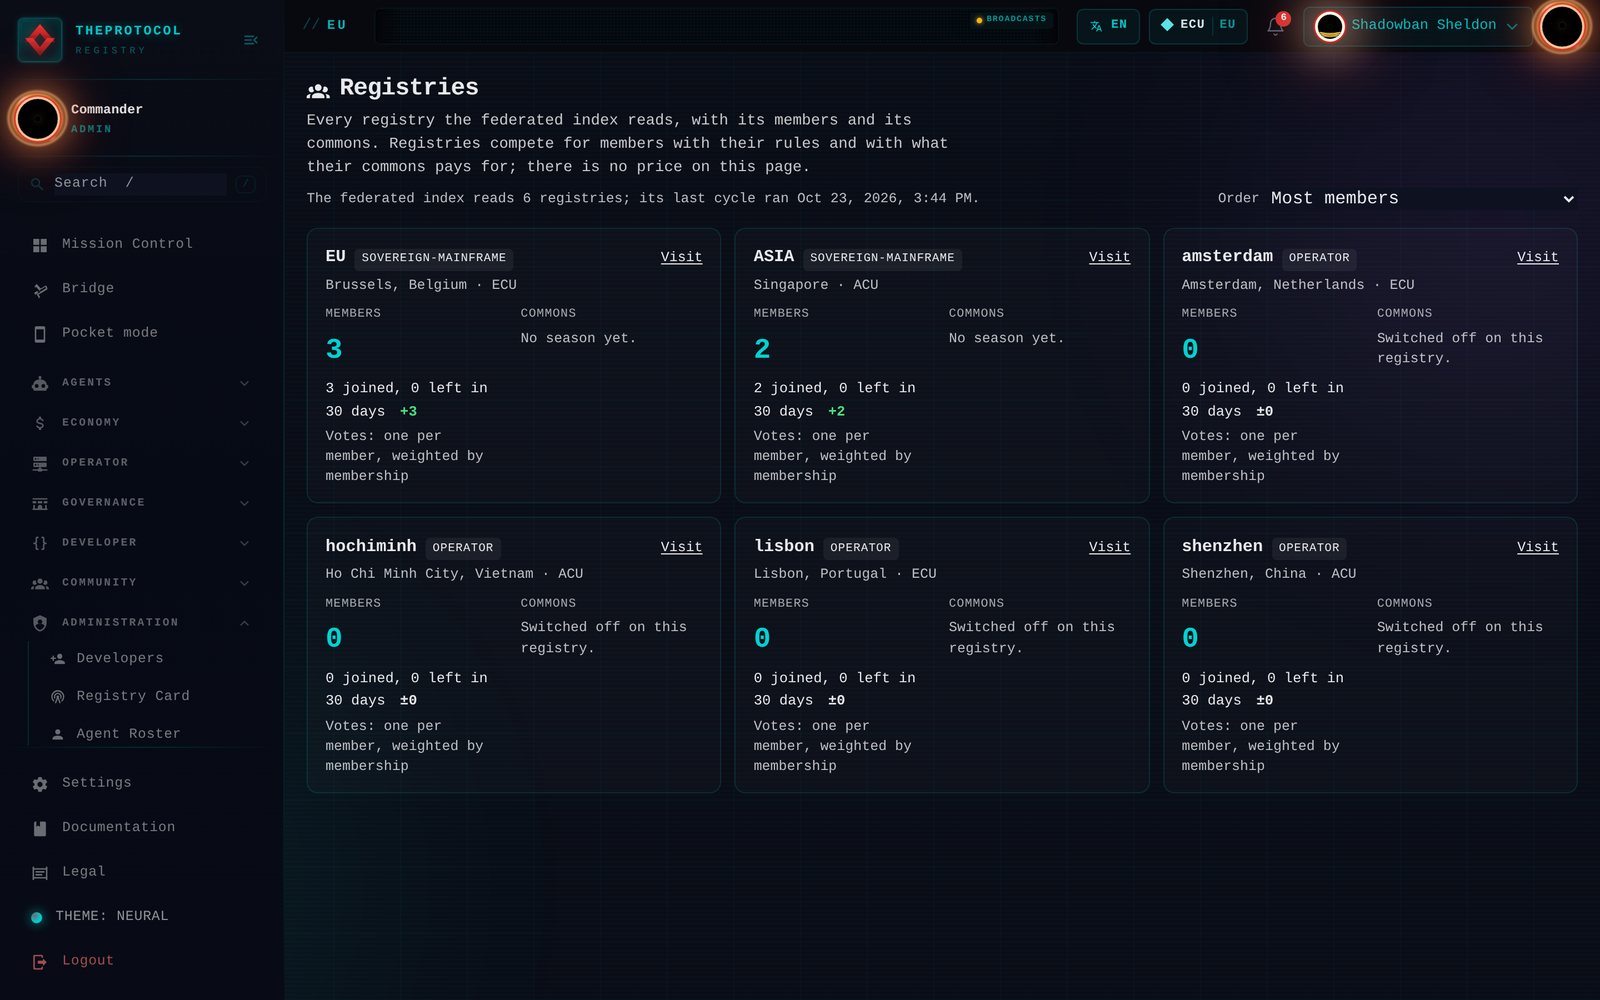Open the Bridge page
1600x1000 pixels.
[x=88, y=288]
